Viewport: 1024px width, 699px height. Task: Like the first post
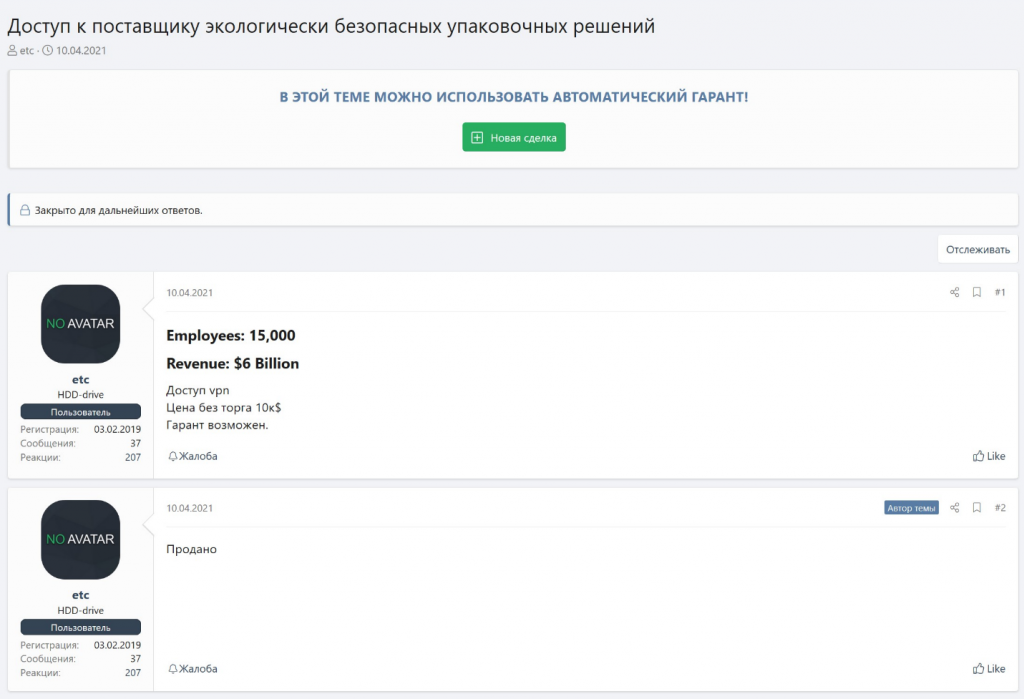991,456
